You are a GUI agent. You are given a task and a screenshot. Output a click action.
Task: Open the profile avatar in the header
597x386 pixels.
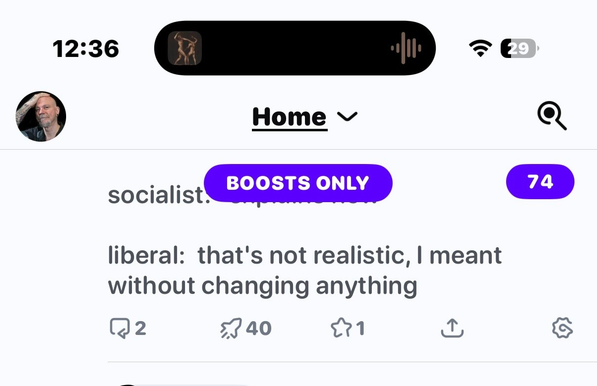coord(41,116)
